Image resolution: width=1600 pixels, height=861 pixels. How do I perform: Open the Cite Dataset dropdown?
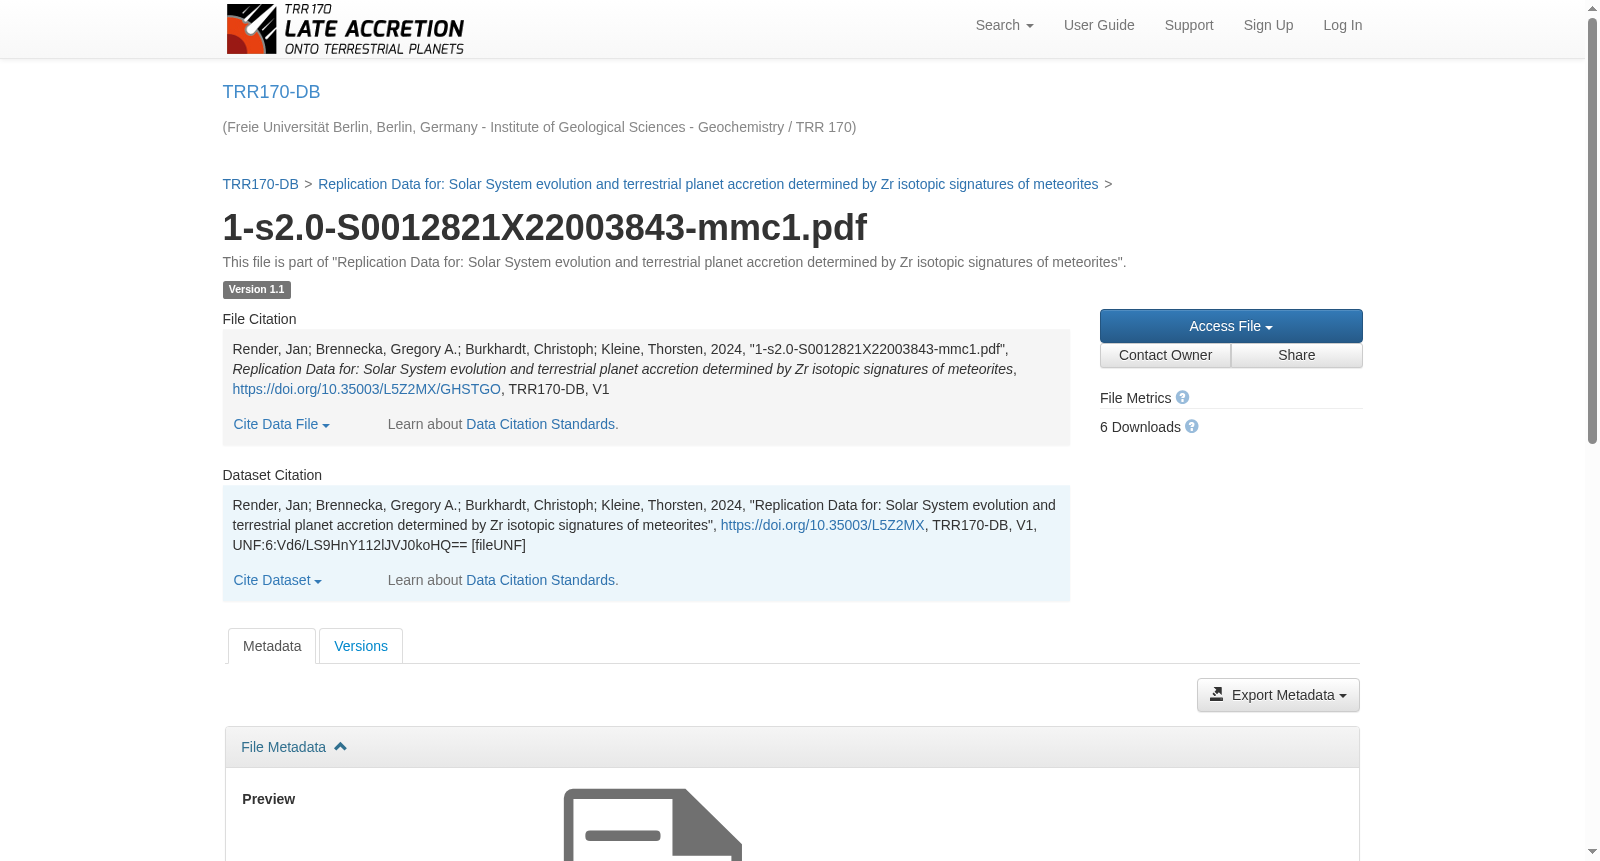tap(277, 580)
